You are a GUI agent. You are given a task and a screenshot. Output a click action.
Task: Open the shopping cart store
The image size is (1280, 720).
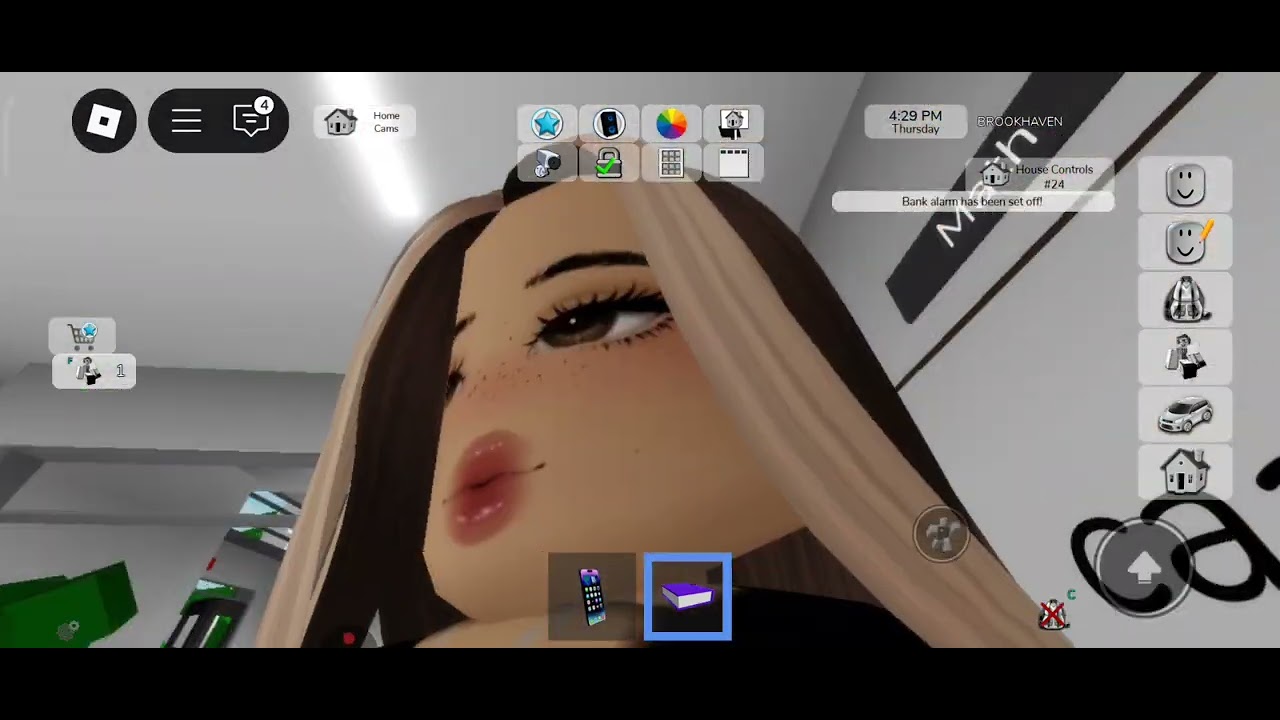(x=82, y=335)
